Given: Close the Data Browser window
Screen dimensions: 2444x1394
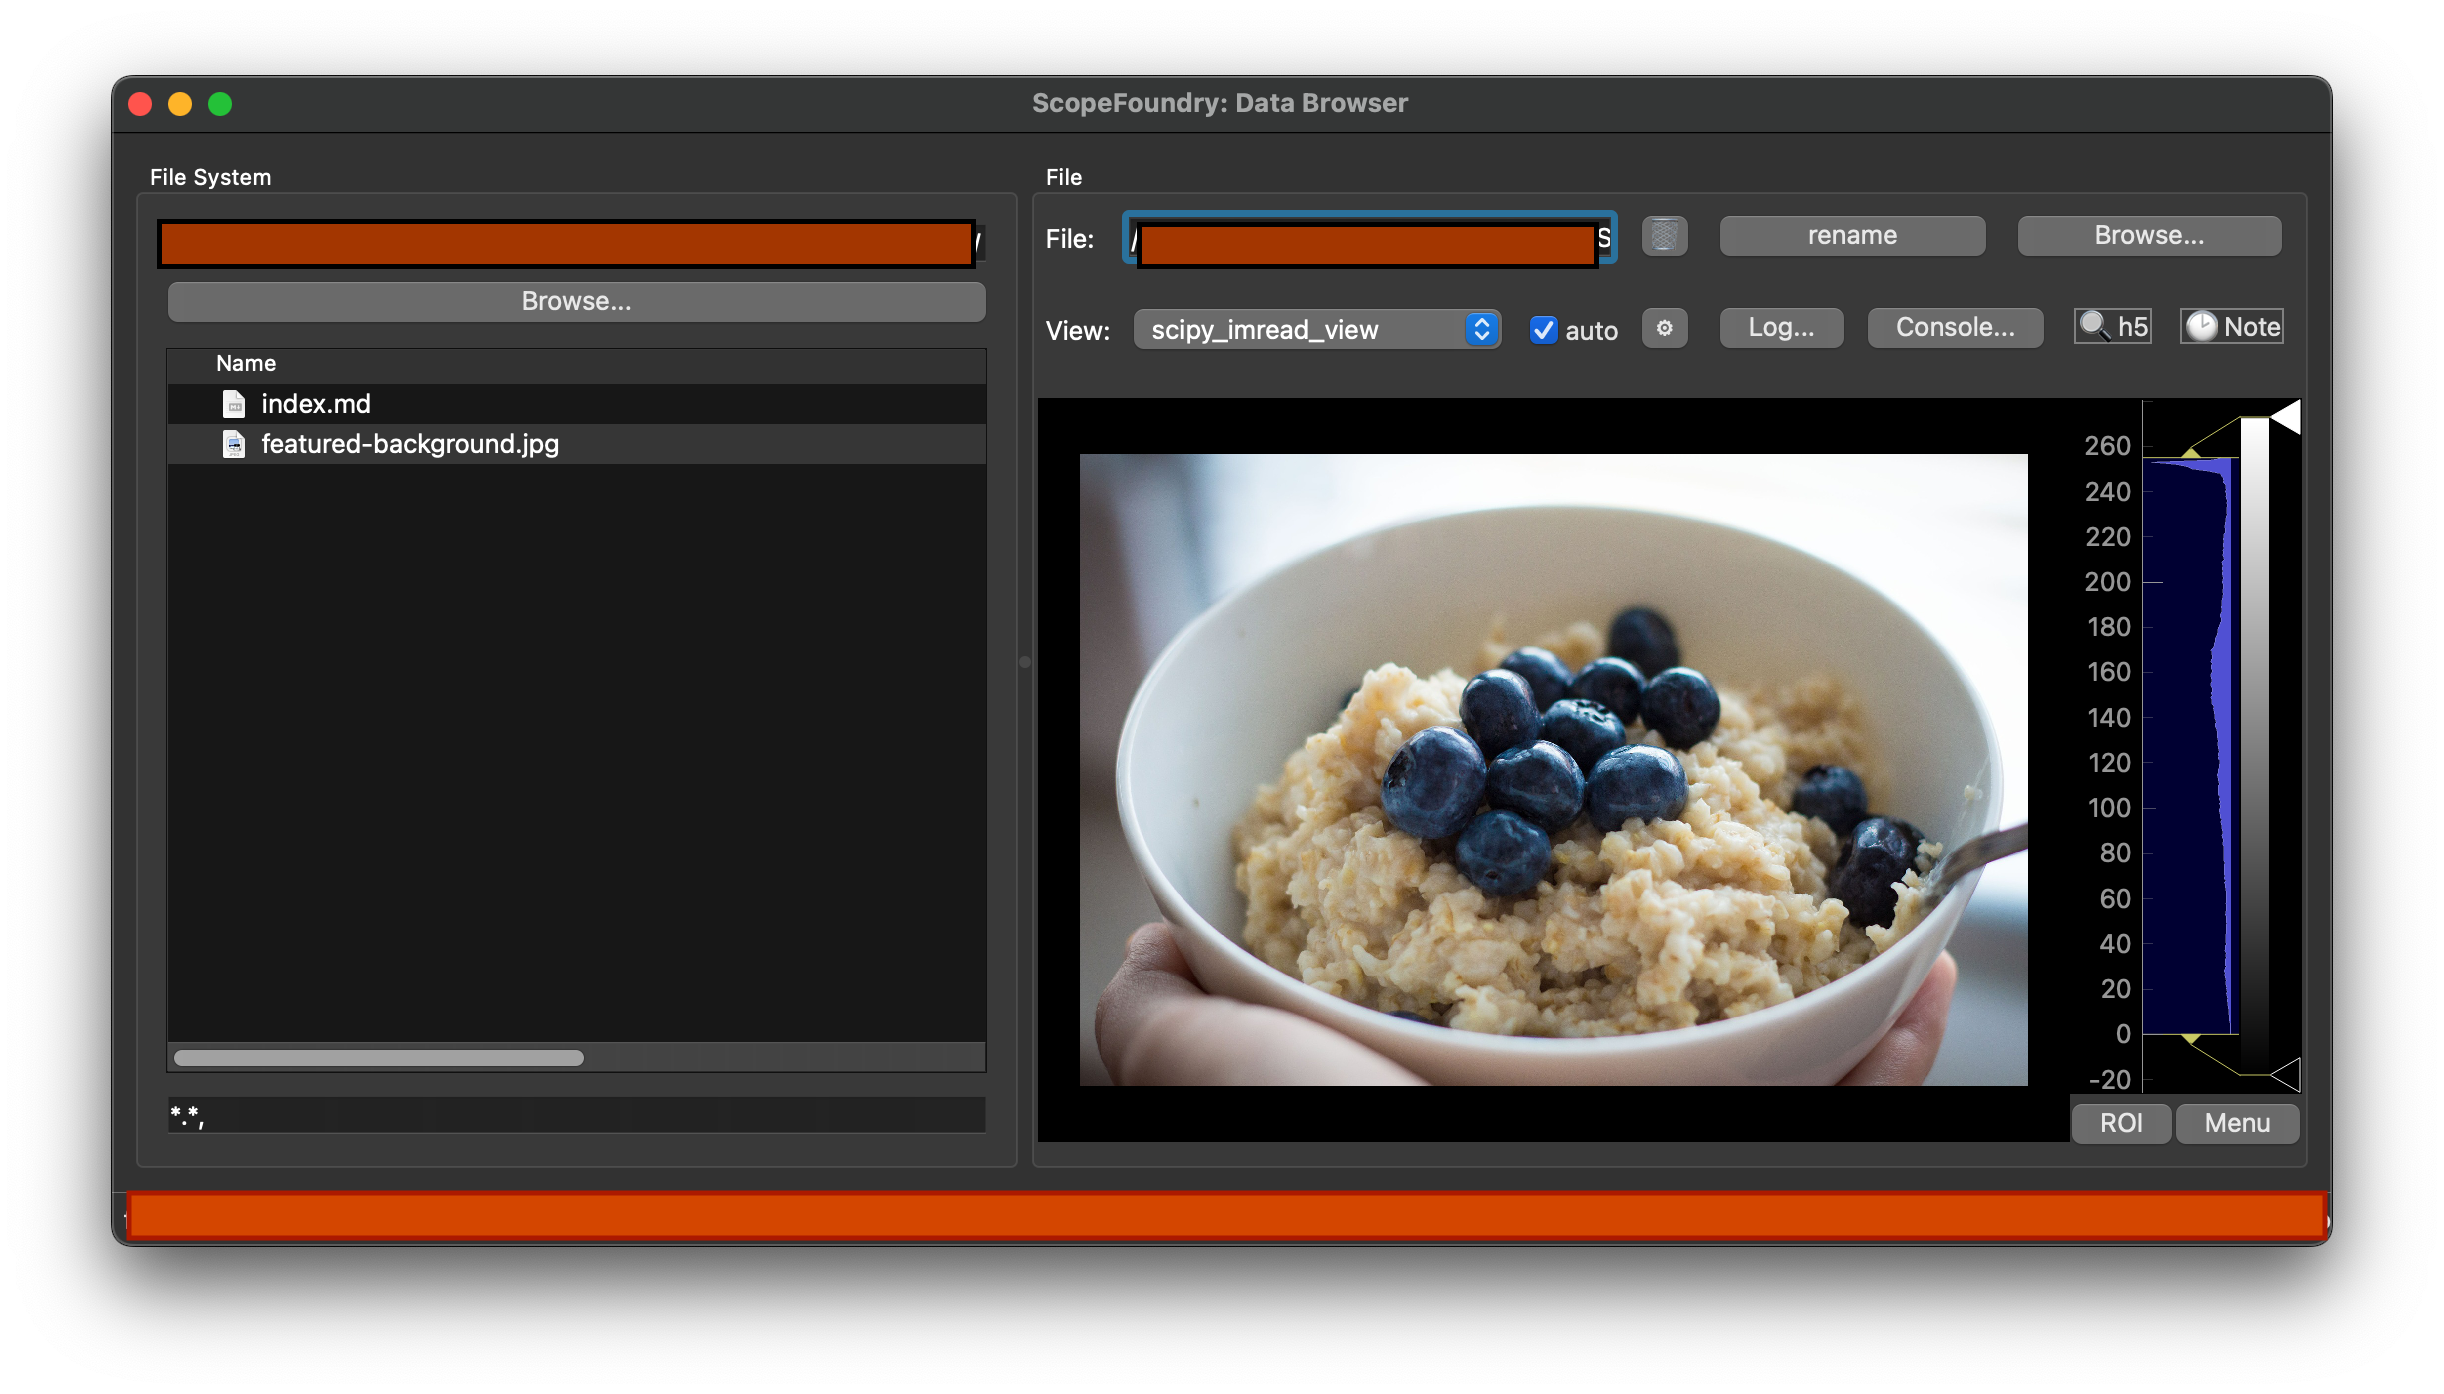Looking at the screenshot, I should [141, 104].
